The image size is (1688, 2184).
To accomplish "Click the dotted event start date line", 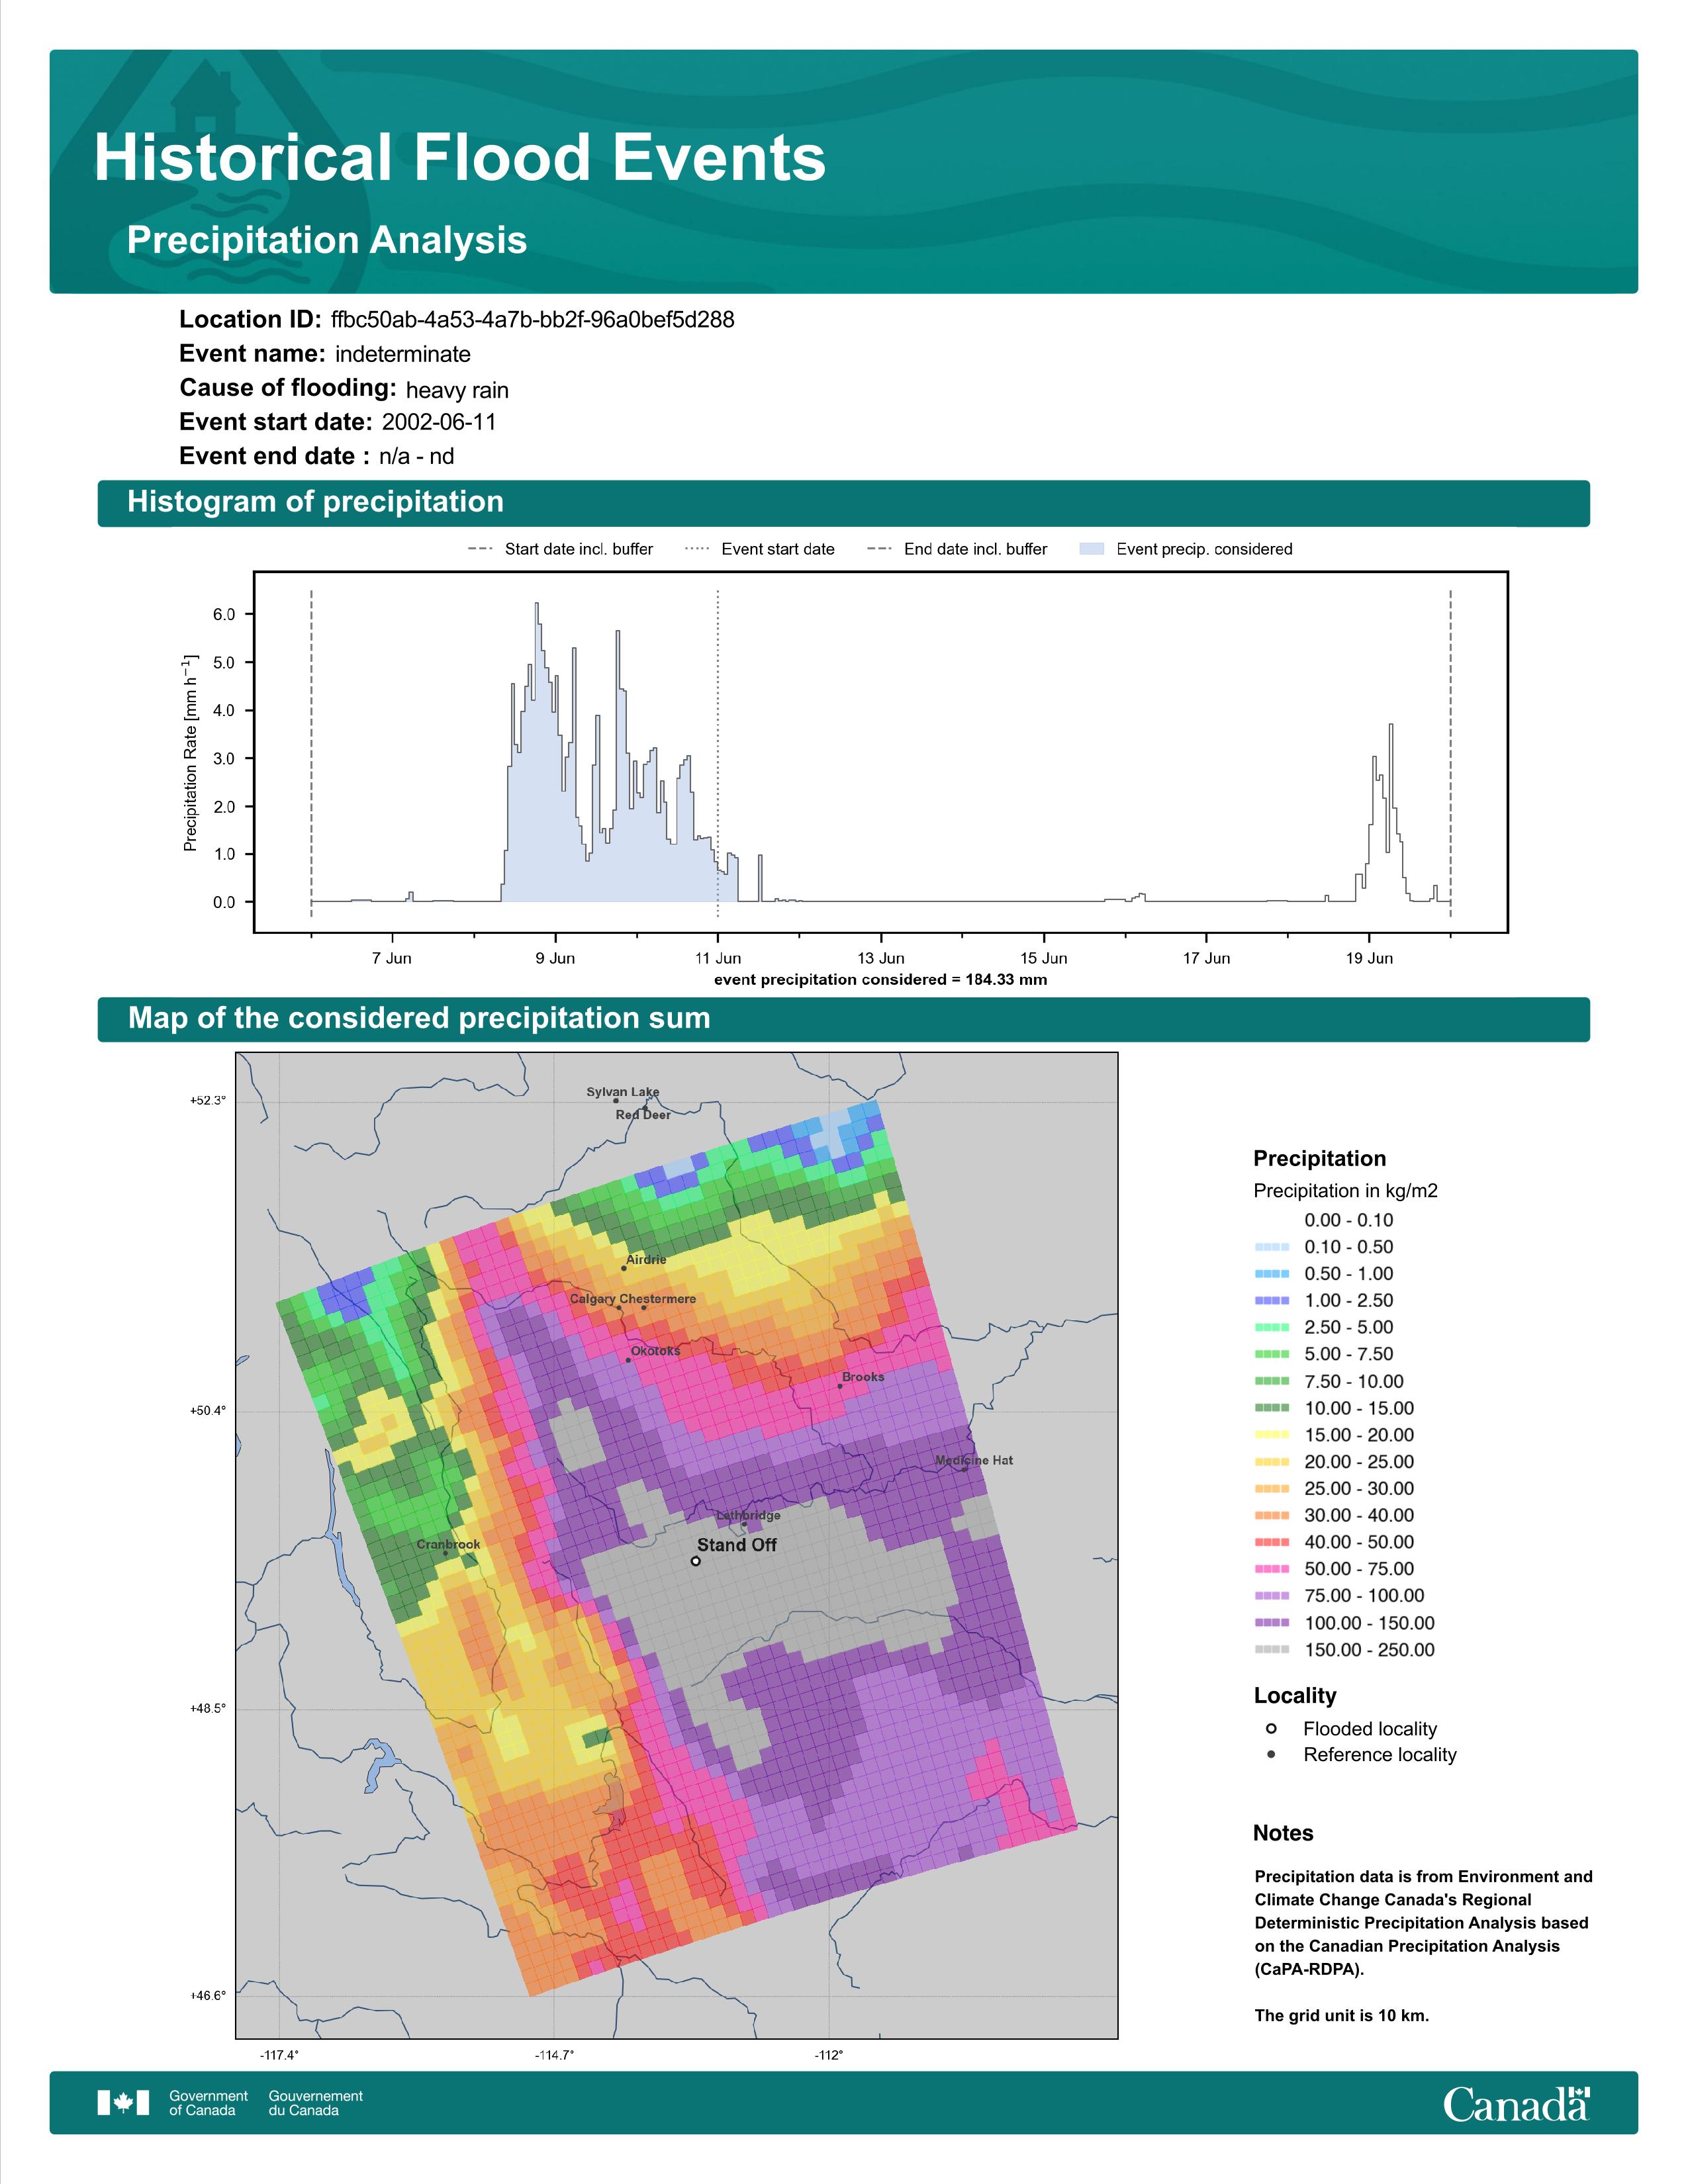I will tap(718, 752).
